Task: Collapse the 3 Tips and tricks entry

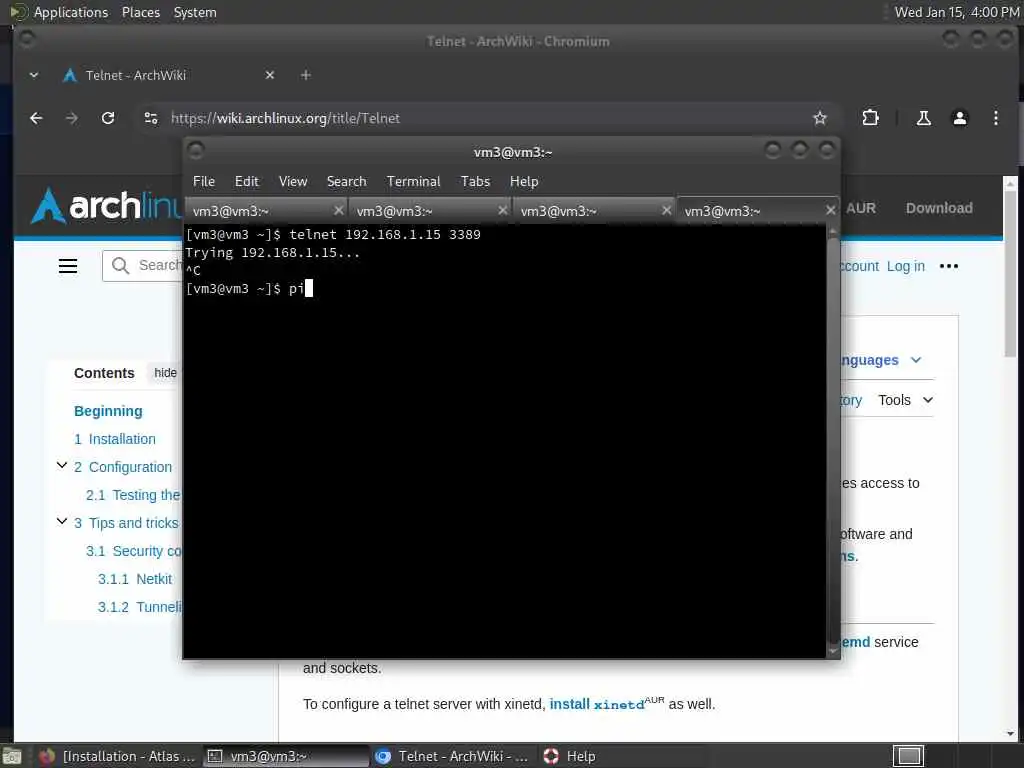Action: [x=62, y=521]
